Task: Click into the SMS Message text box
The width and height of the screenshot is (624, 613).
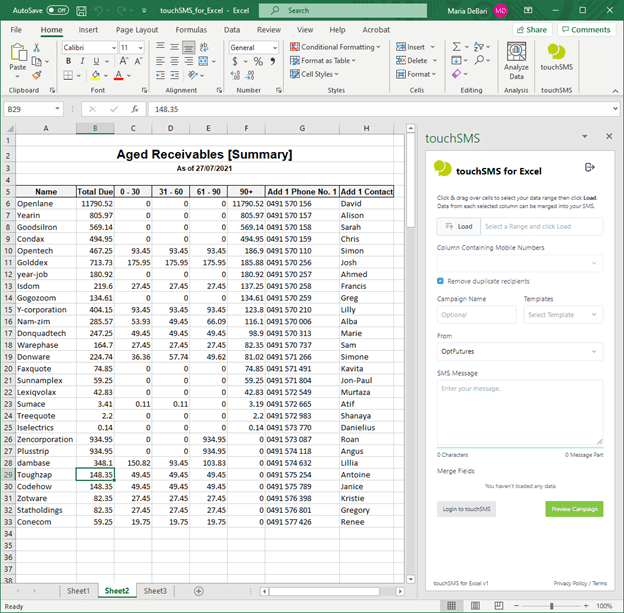Action: (519, 412)
